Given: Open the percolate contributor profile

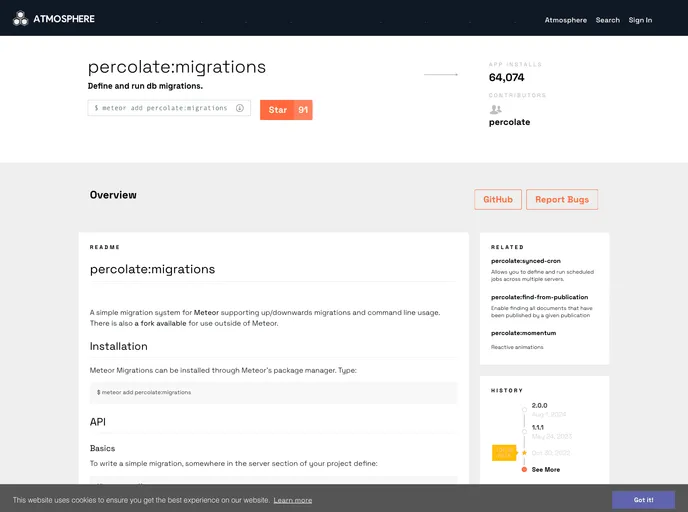Looking at the screenshot, I should click(x=509, y=122).
